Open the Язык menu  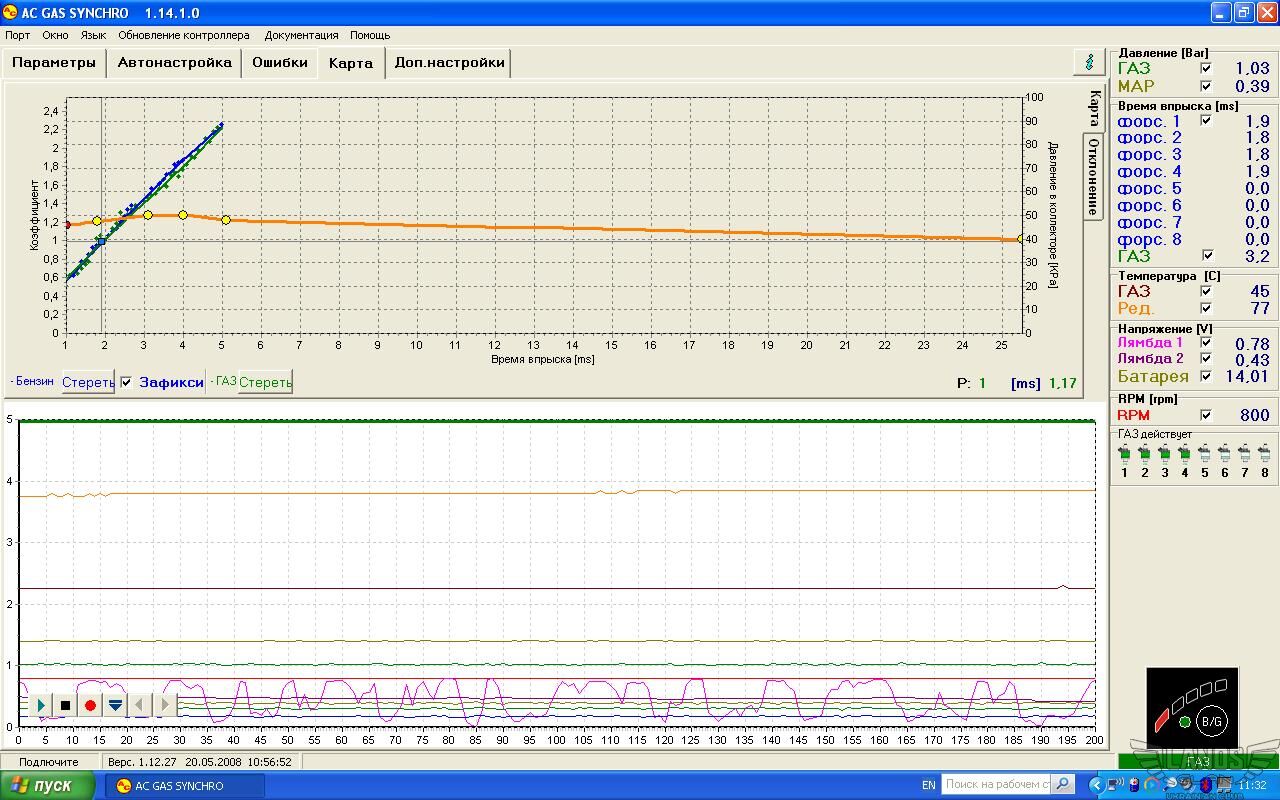coord(93,35)
